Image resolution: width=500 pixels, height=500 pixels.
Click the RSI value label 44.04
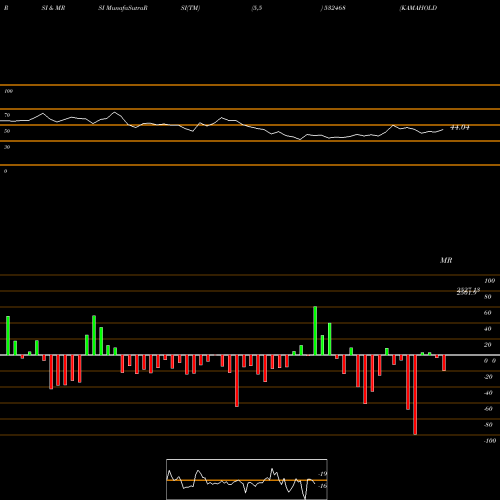click(x=460, y=127)
